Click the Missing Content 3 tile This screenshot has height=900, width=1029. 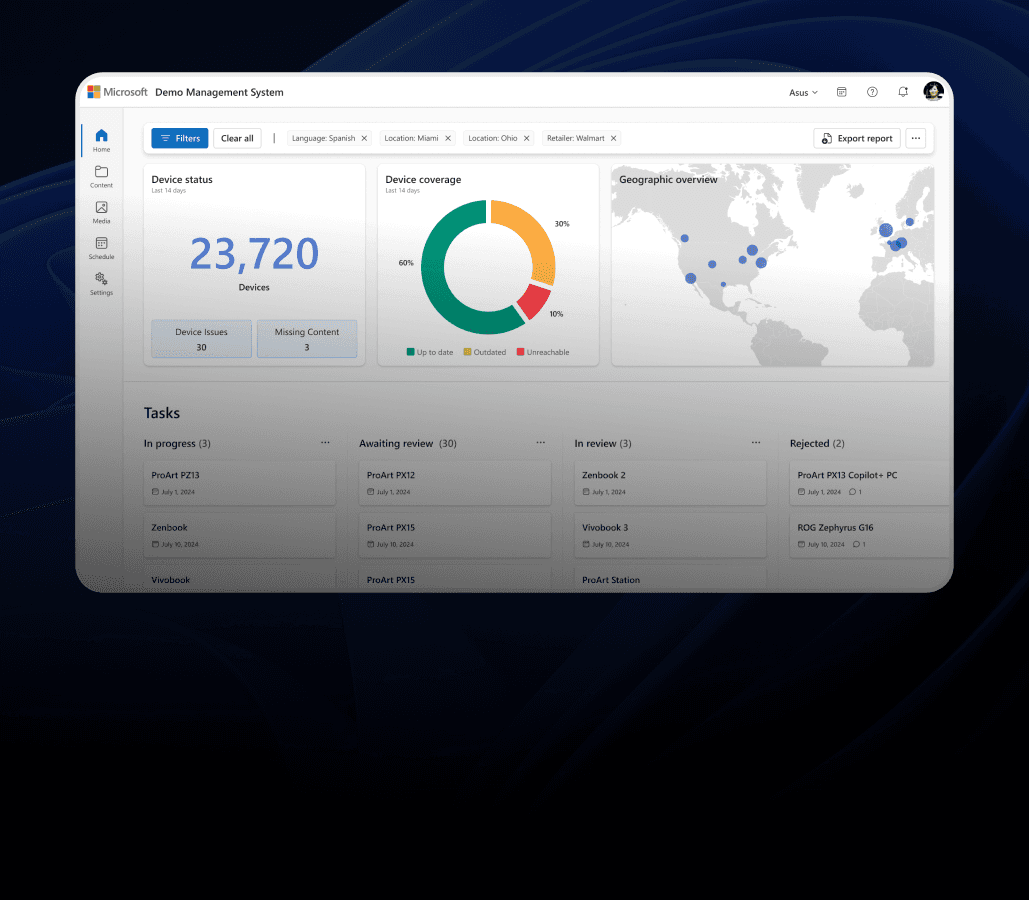point(306,339)
